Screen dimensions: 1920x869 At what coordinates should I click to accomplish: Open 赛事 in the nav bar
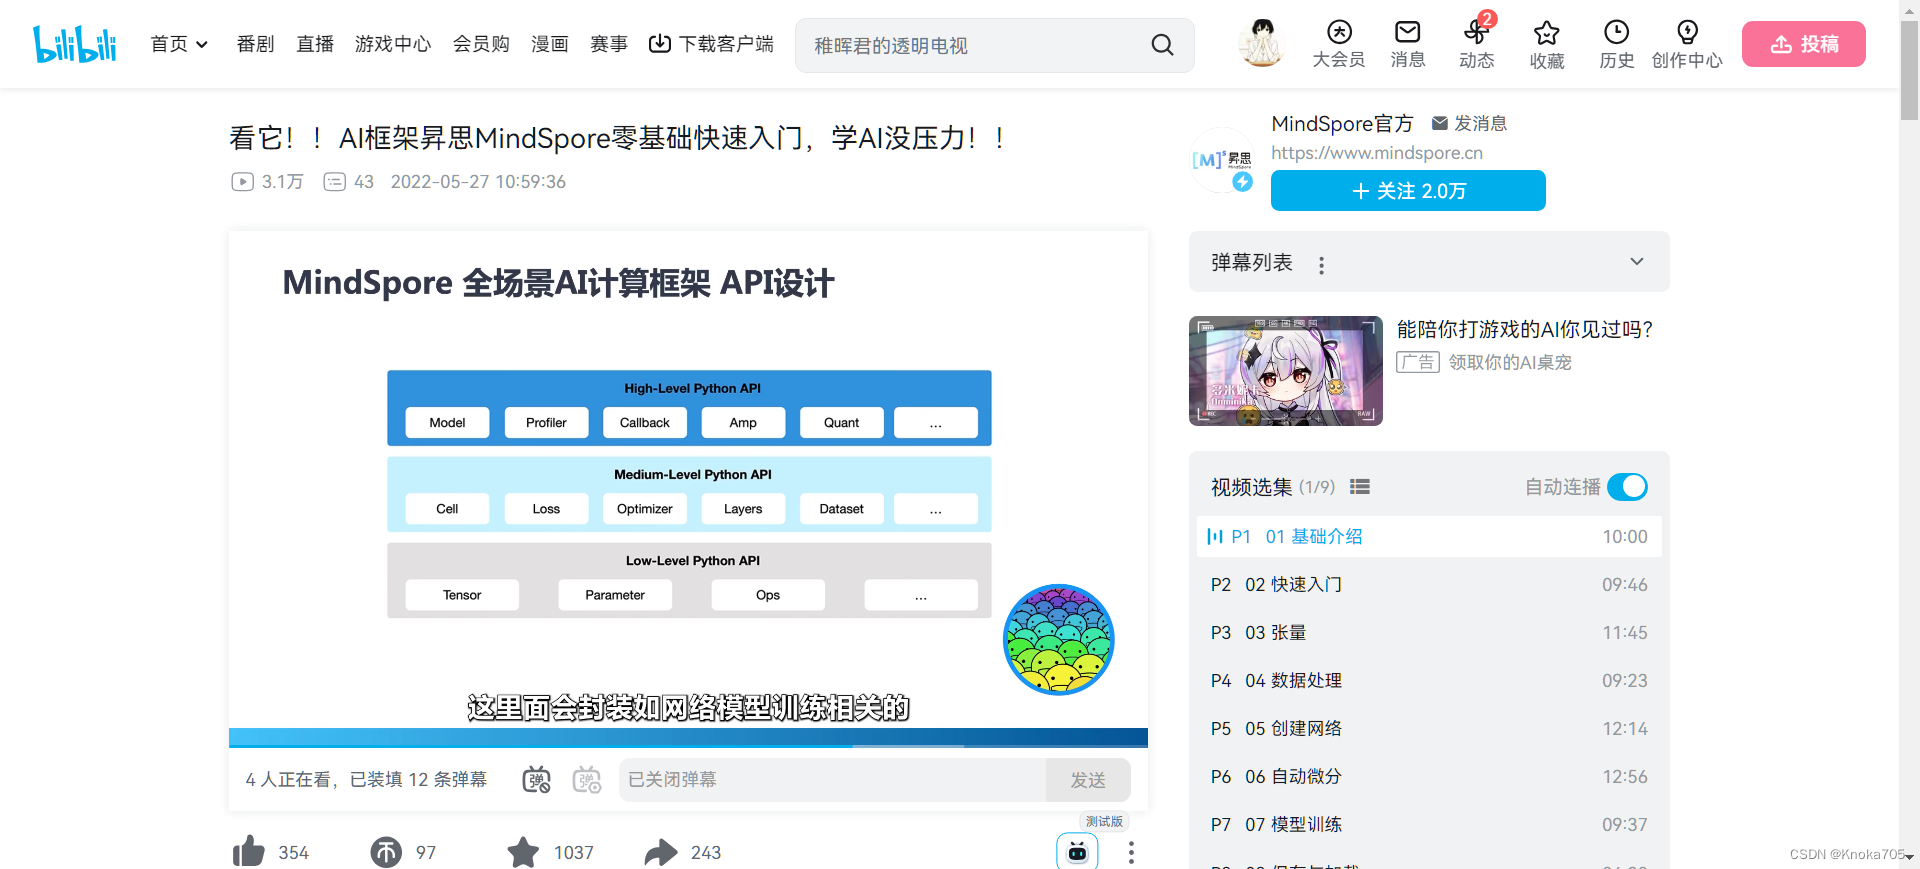609,44
